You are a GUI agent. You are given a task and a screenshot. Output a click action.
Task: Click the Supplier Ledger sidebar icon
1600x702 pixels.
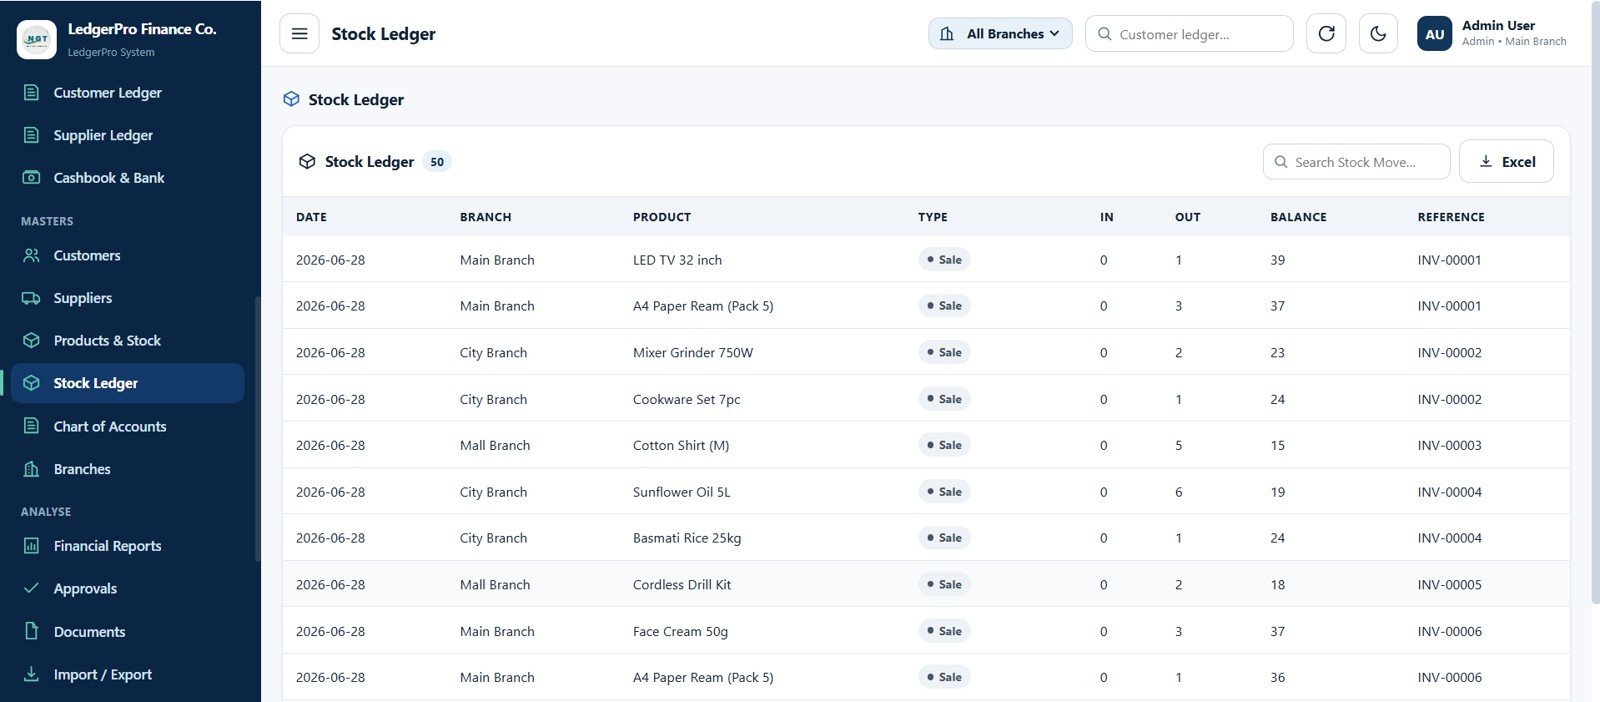click(32, 135)
